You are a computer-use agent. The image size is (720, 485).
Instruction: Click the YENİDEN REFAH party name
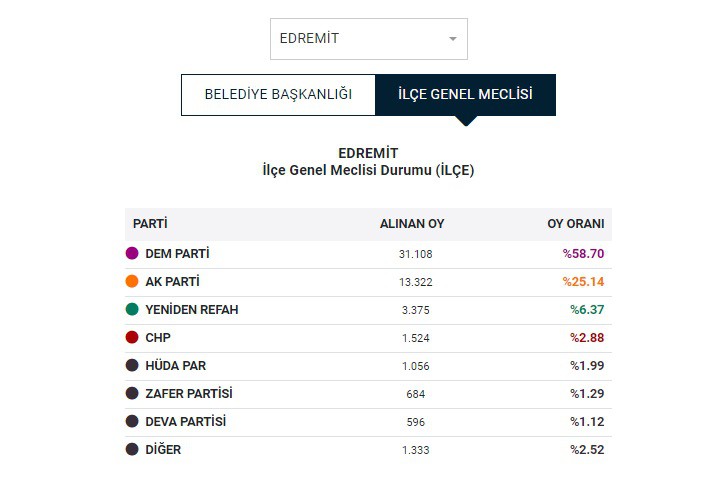coord(192,310)
